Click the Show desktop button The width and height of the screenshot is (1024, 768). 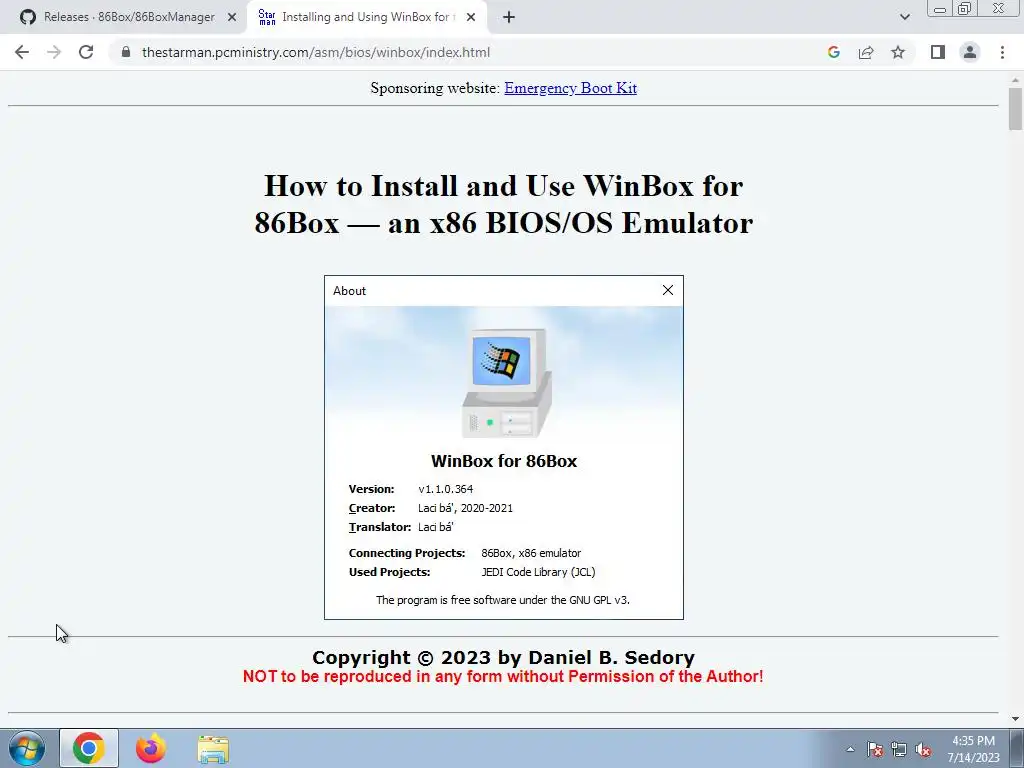pos(1017,748)
